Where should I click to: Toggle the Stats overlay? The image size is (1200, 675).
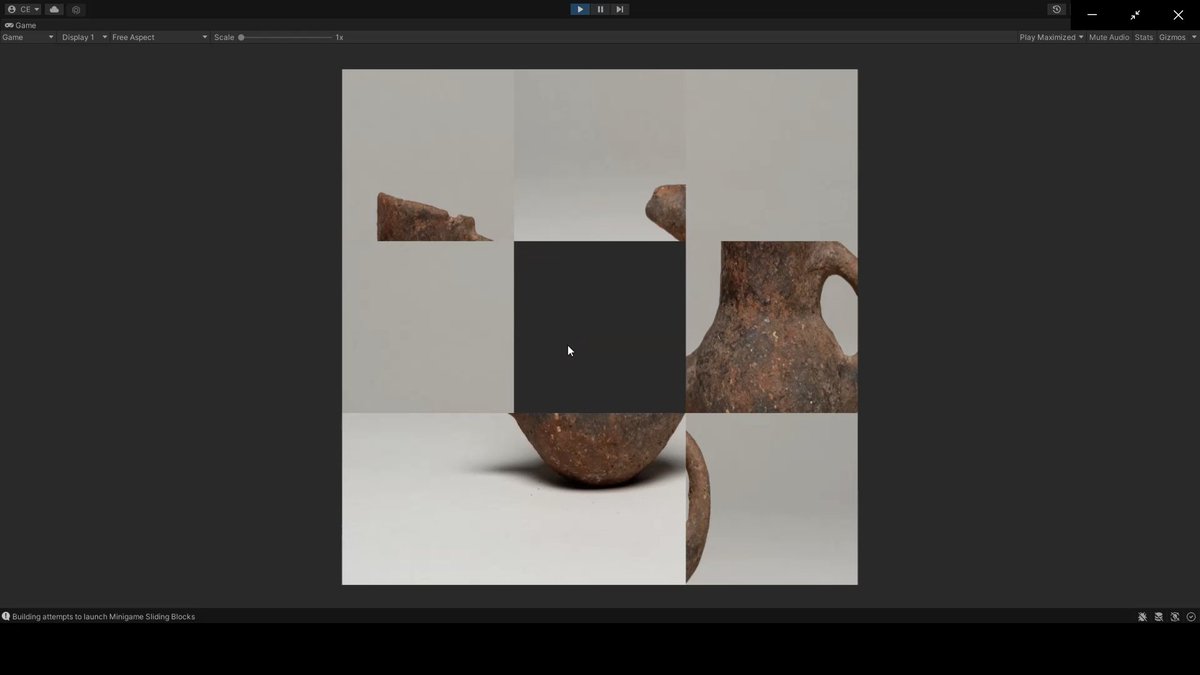point(1143,37)
